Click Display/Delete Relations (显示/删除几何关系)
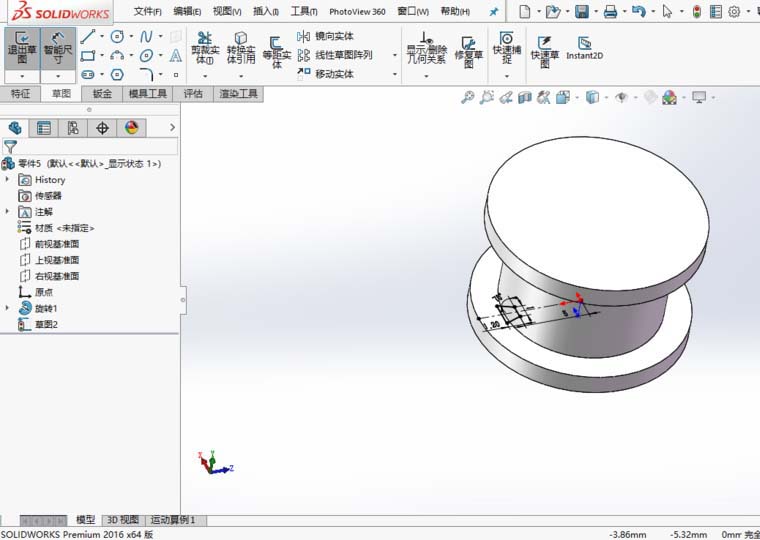This screenshot has height=540, width=760. coord(426,48)
